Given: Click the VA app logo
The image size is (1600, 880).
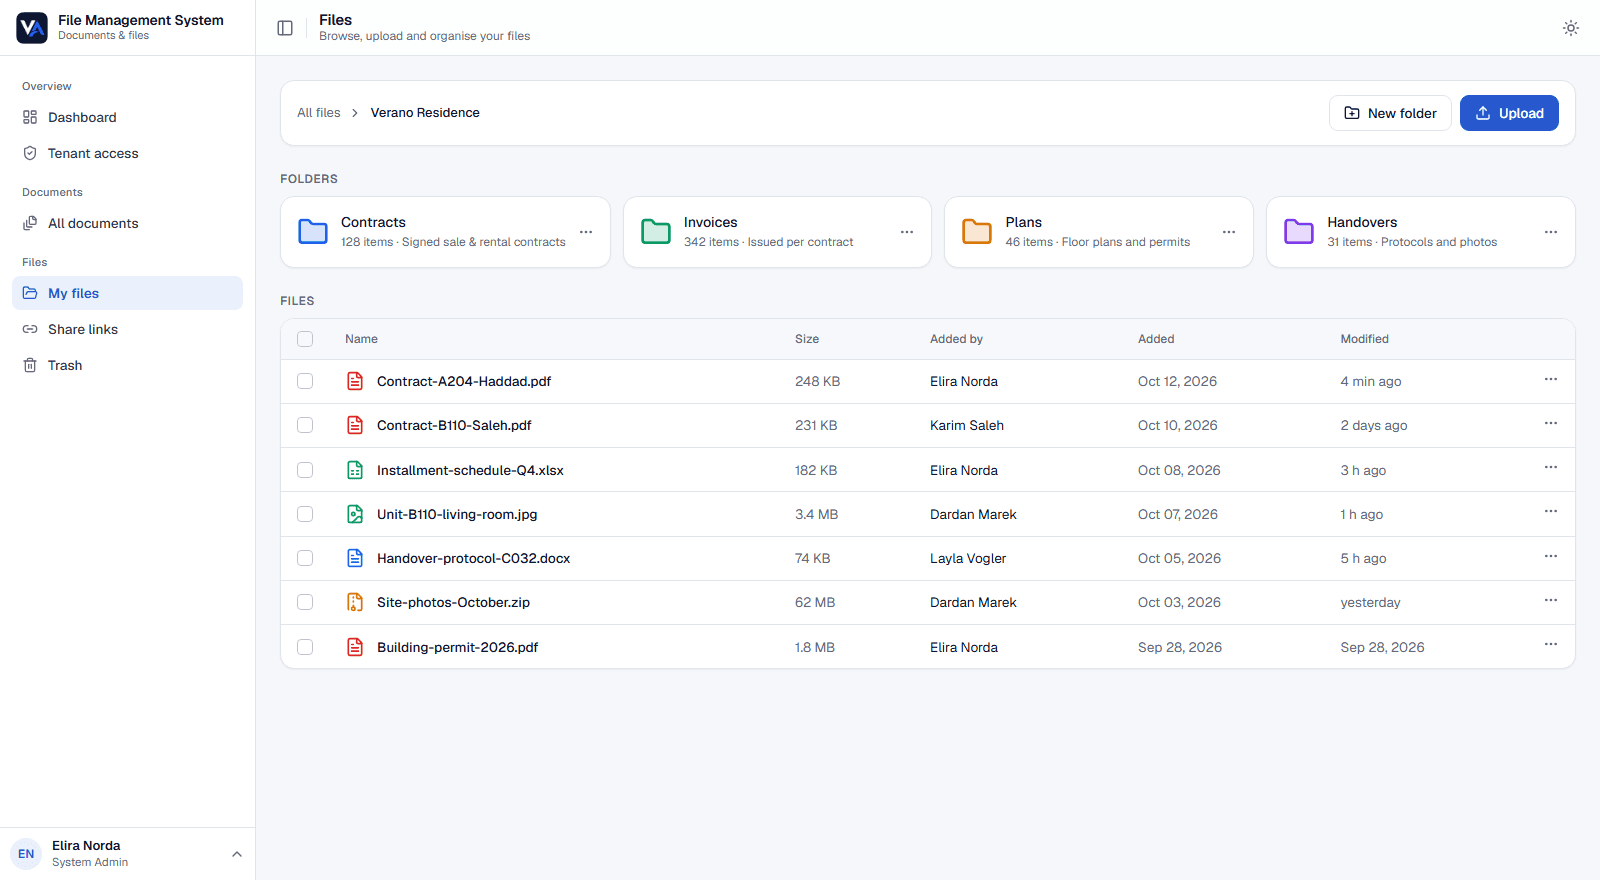Looking at the screenshot, I should [x=32, y=28].
